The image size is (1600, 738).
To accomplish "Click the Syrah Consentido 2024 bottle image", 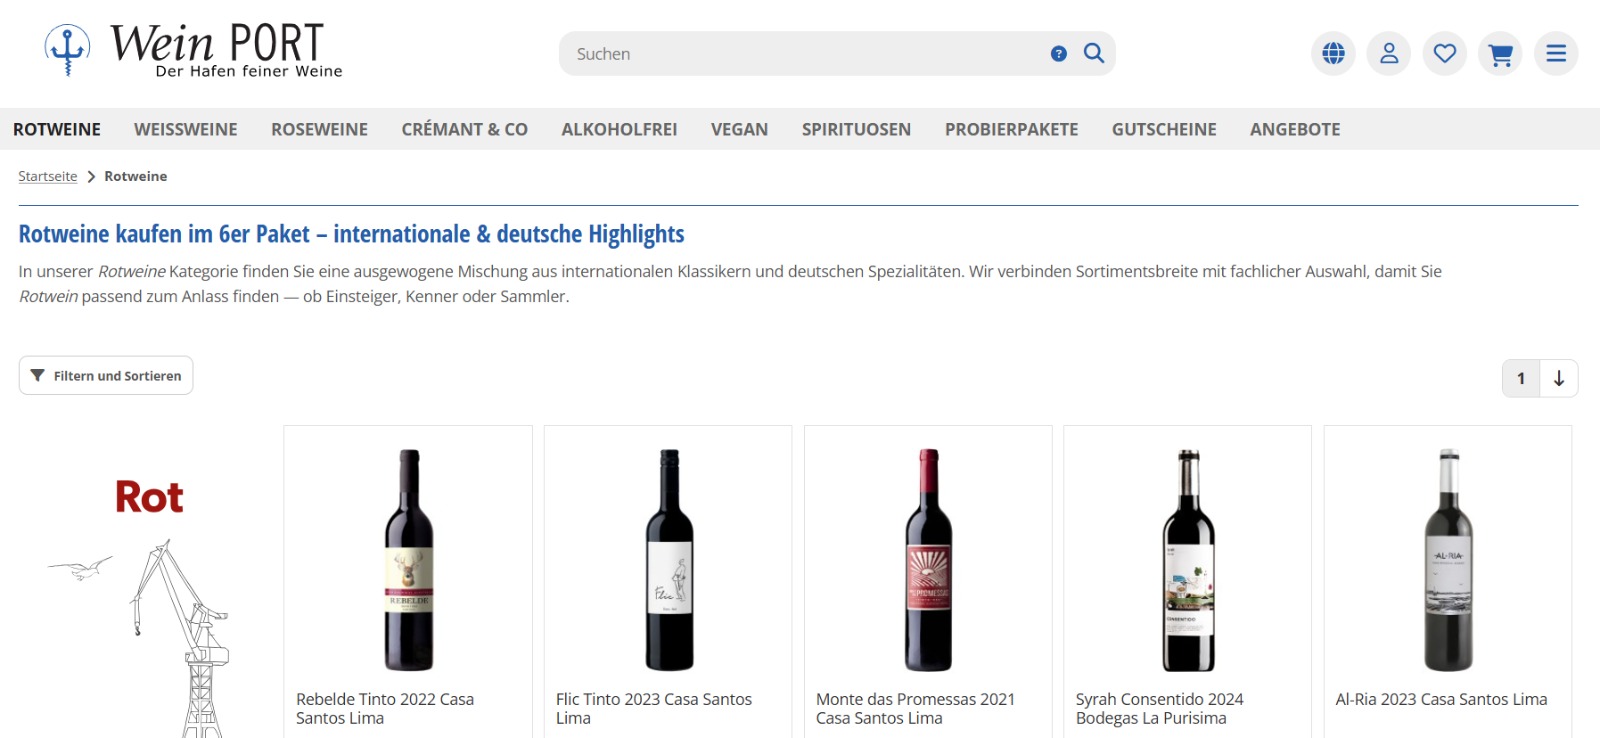I will [x=1188, y=560].
